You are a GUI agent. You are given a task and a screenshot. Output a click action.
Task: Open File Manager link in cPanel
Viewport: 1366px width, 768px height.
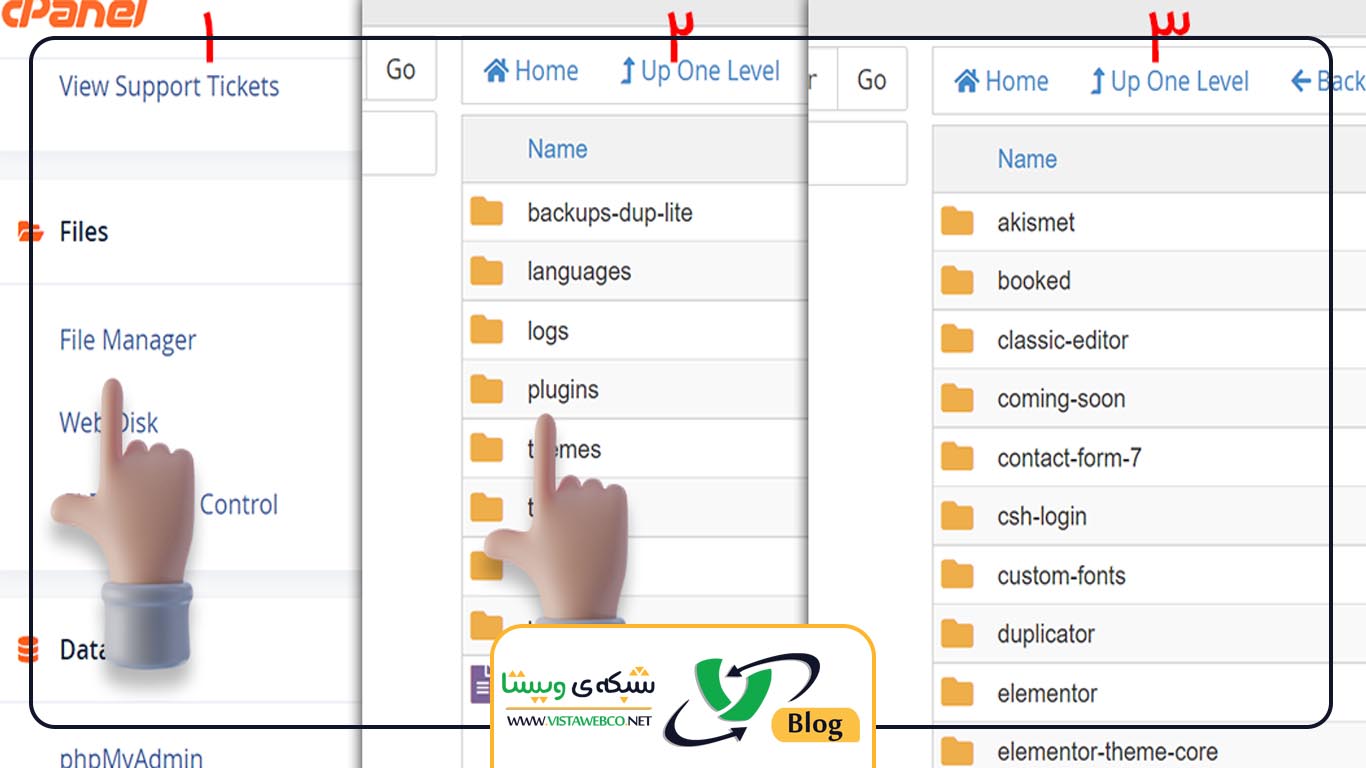point(128,341)
